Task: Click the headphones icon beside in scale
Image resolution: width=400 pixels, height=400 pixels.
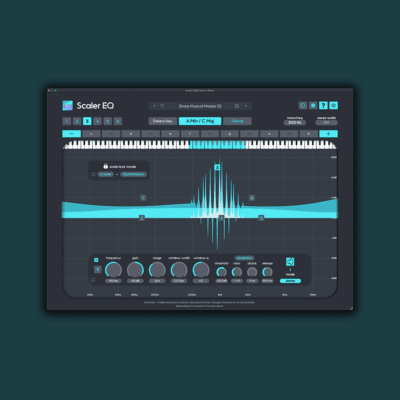Action: 93,174
